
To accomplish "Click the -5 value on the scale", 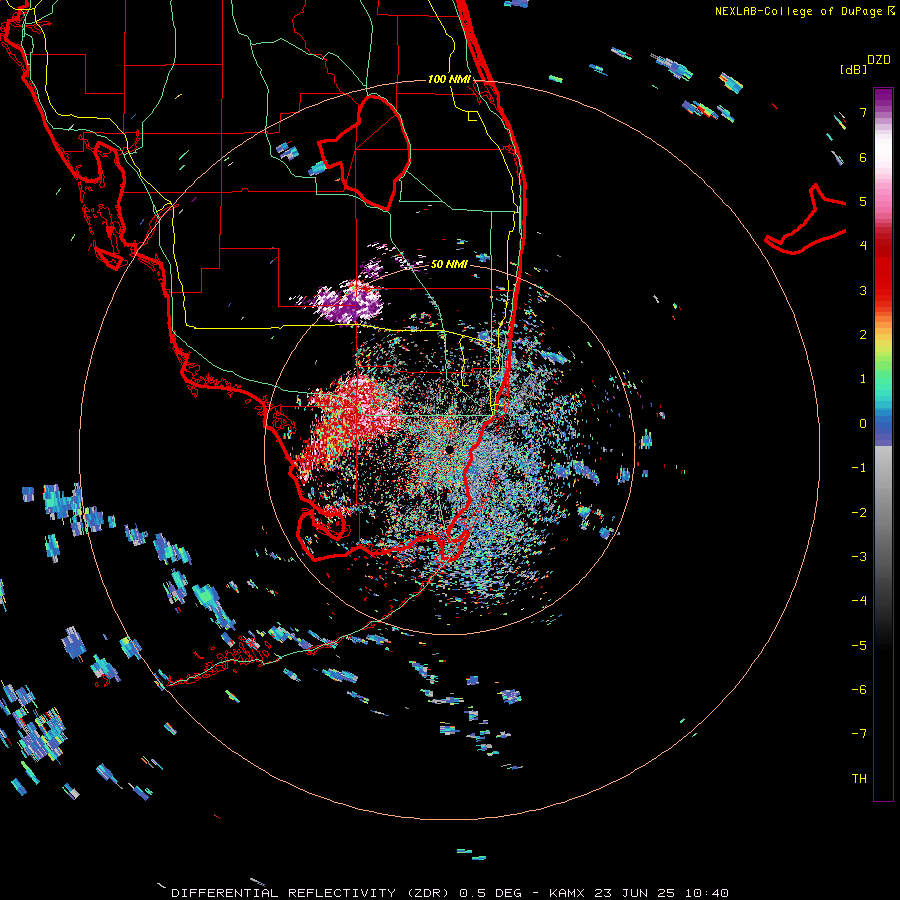I will (x=859, y=646).
